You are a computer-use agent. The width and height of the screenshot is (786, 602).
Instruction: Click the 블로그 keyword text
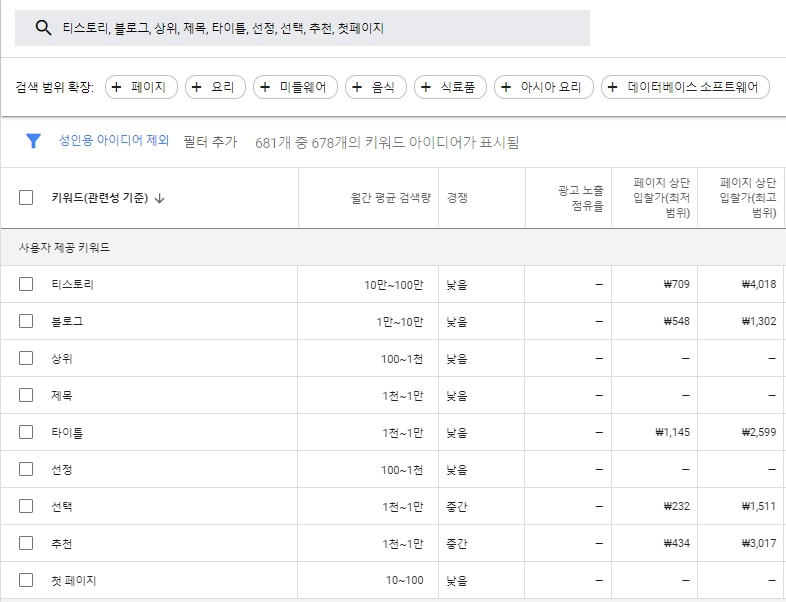tap(67, 321)
